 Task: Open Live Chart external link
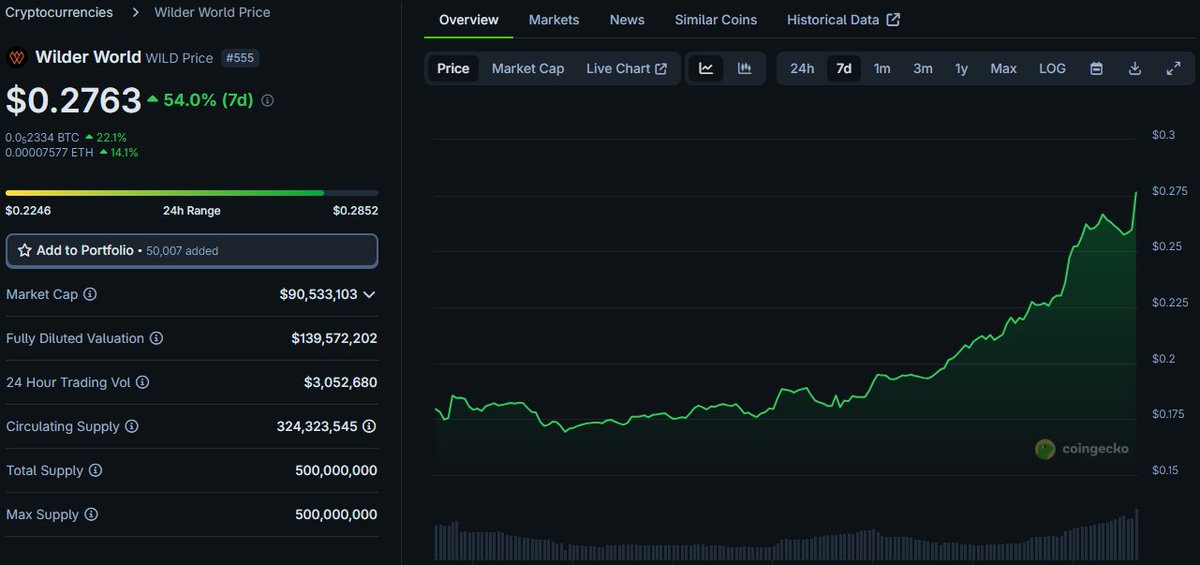[627, 68]
